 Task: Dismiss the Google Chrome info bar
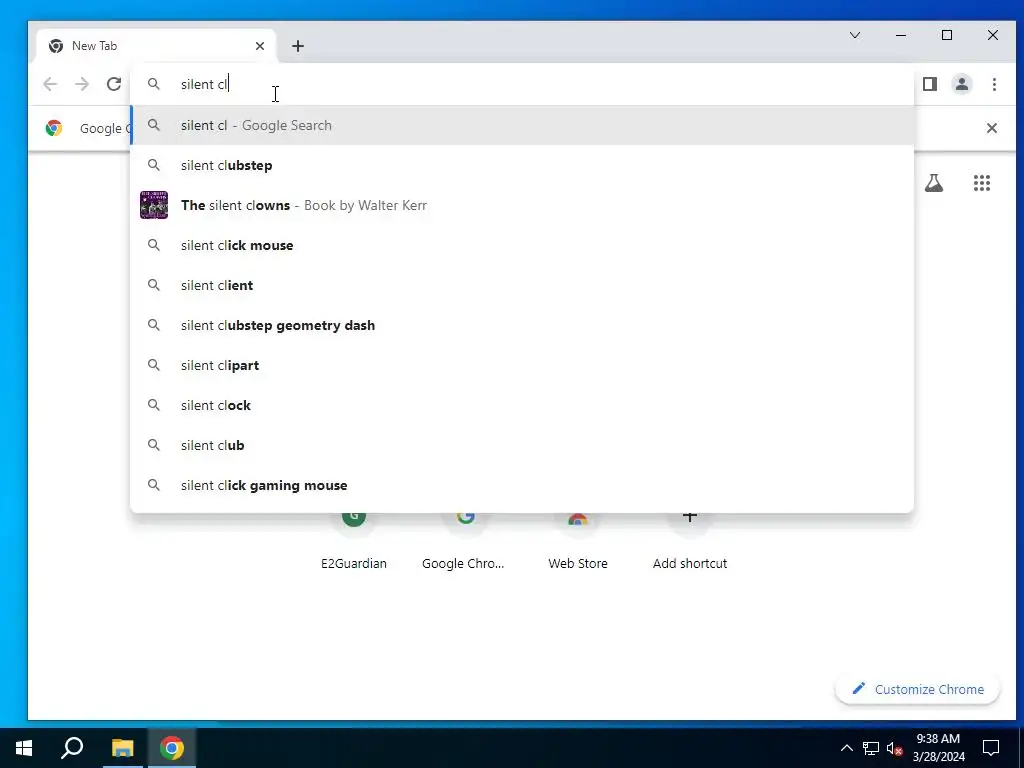(991, 128)
